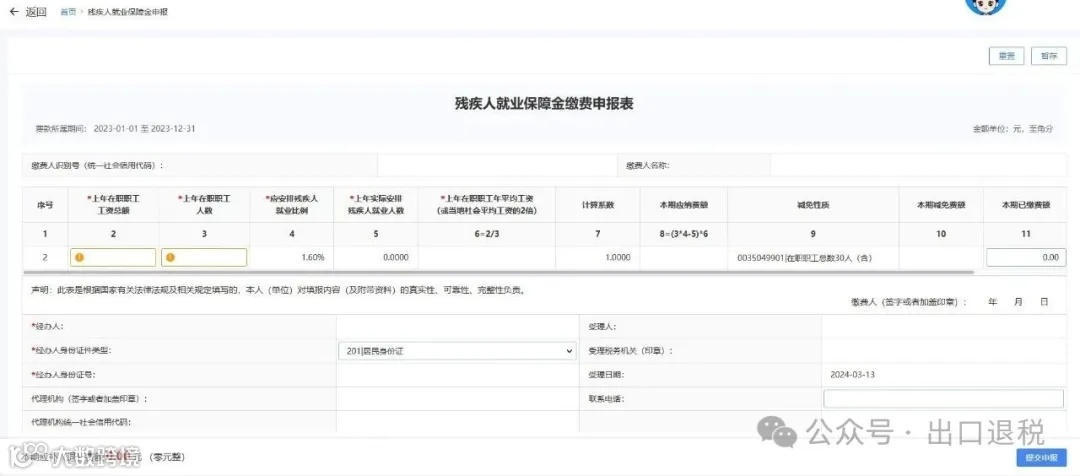Click the 计算系数 column header
Screen dimensions: 1080x476
[597, 205]
